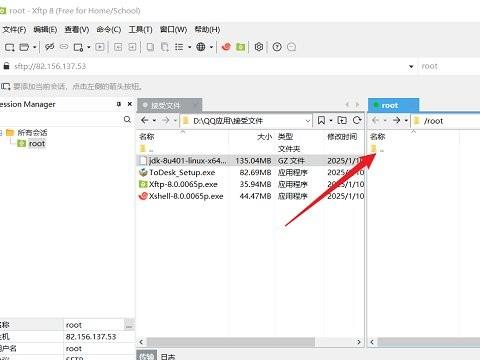Launch Xshell via the red swirl icon
This screenshot has width=480, height=360.
pyautogui.click(x=226, y=47)
